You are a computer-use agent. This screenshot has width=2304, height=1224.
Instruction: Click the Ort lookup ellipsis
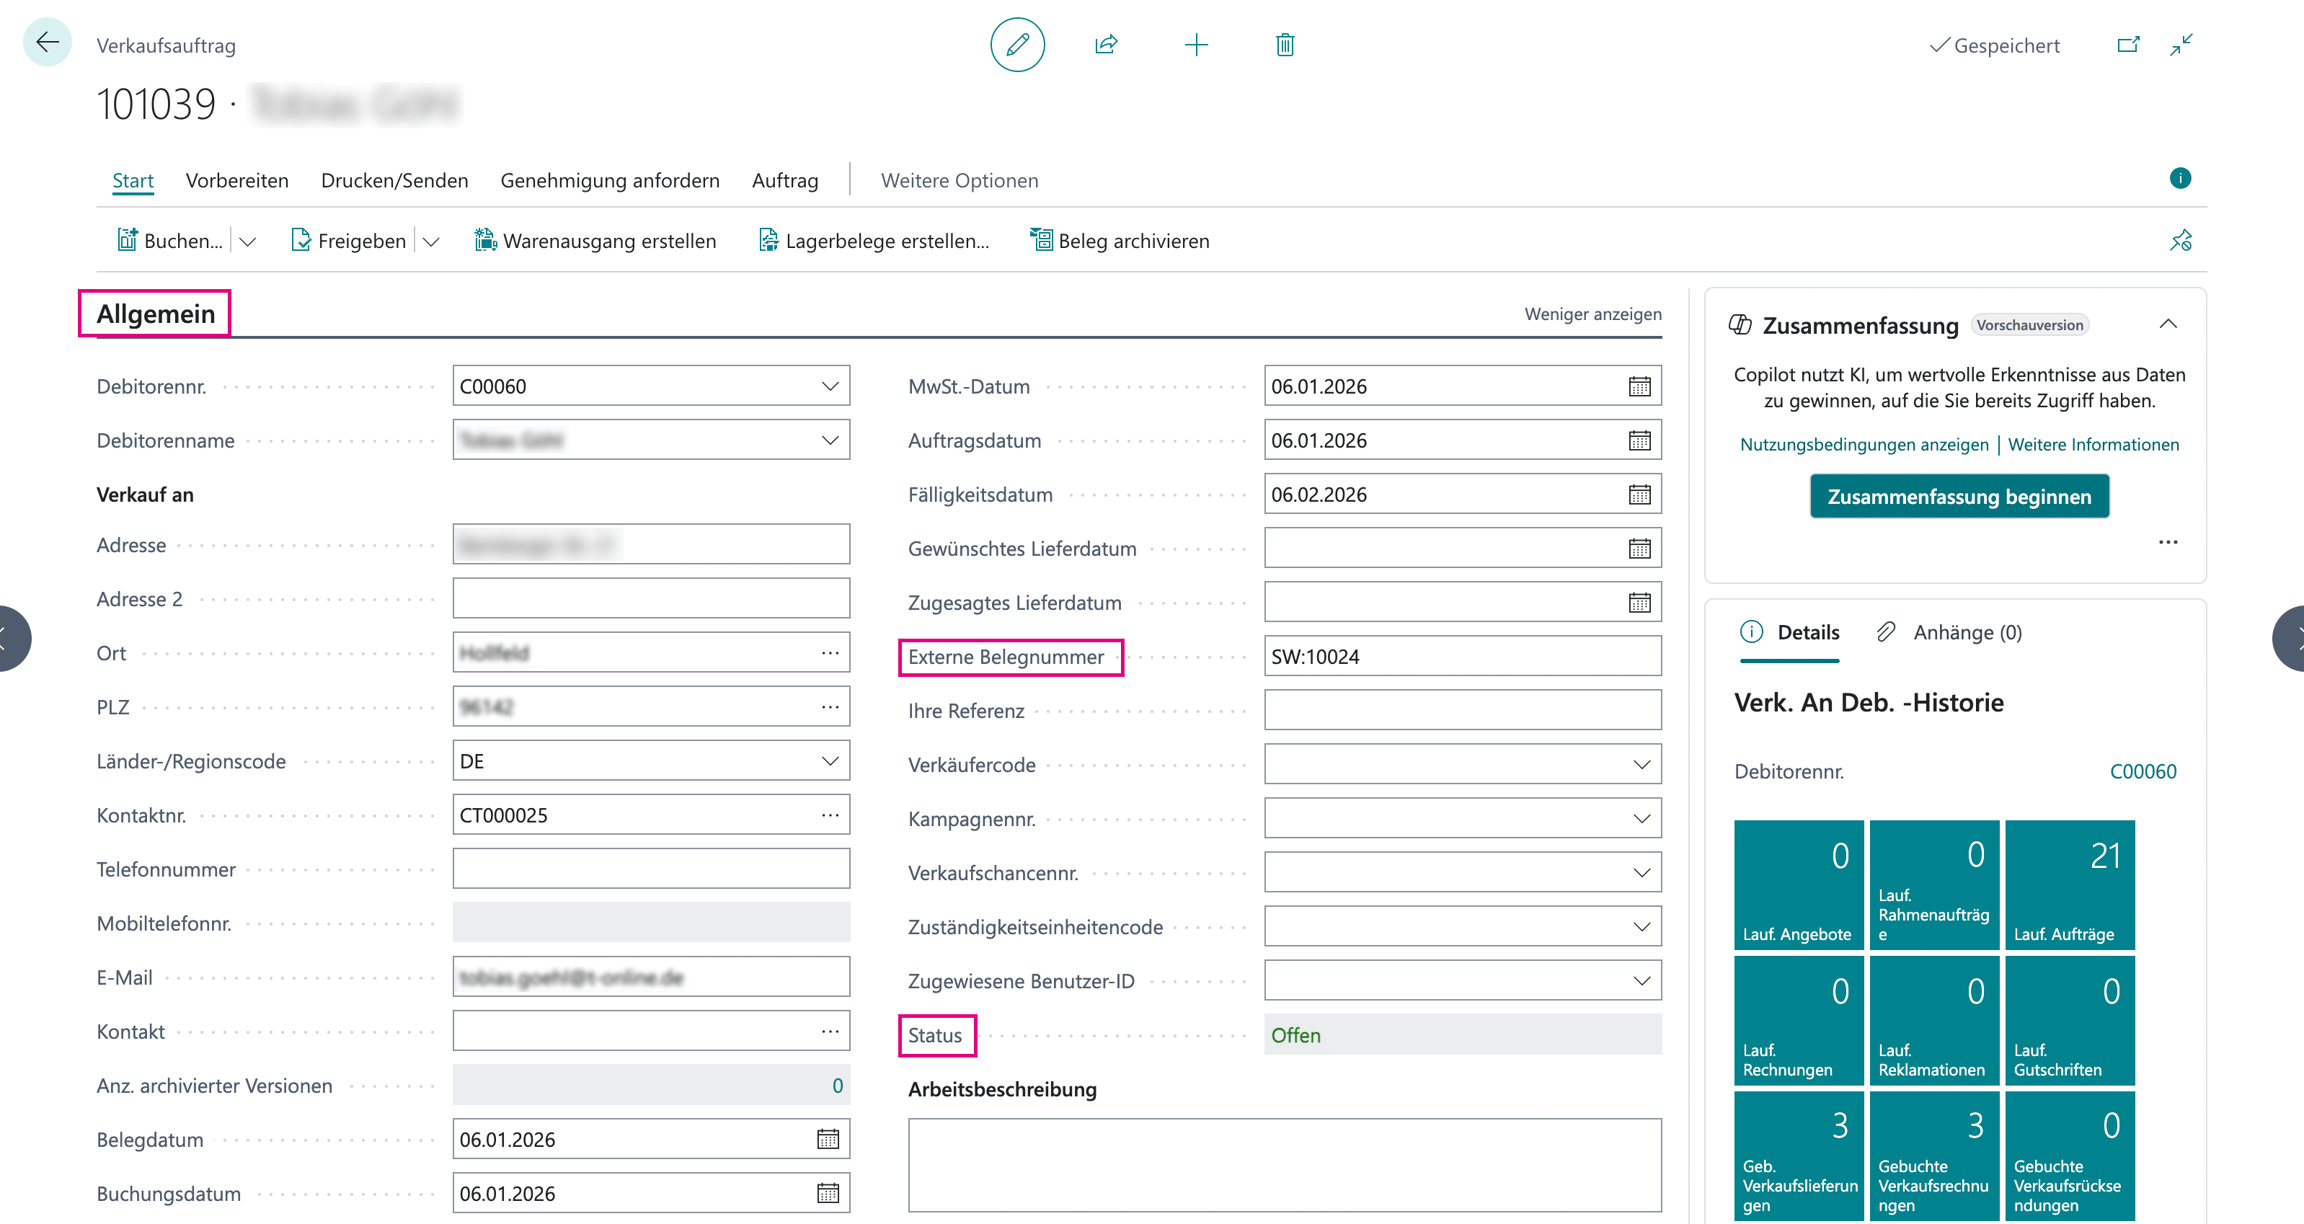pyautogui.click(x=830, y=653)
